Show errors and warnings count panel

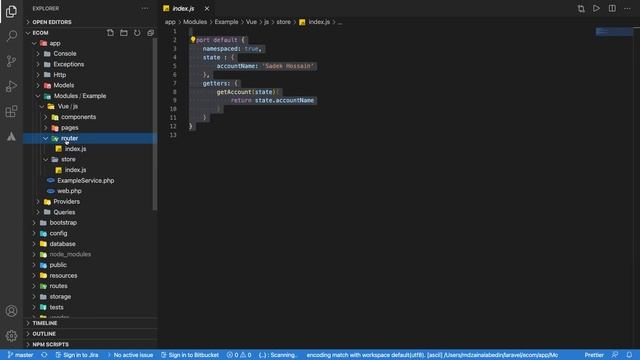point(239,355)
